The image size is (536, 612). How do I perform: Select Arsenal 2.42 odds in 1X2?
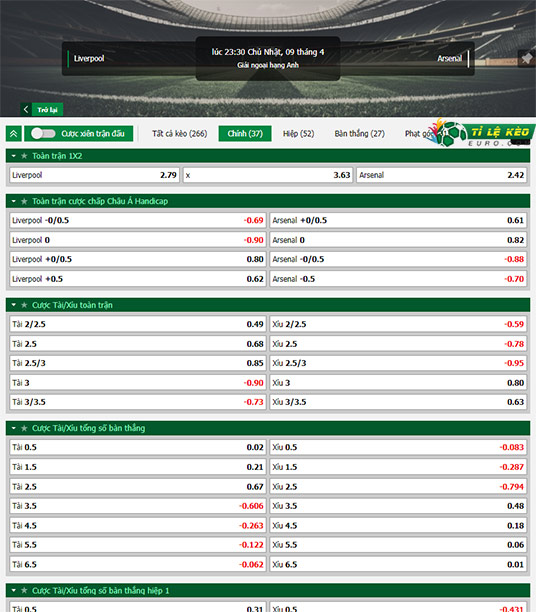click(442, 175)
